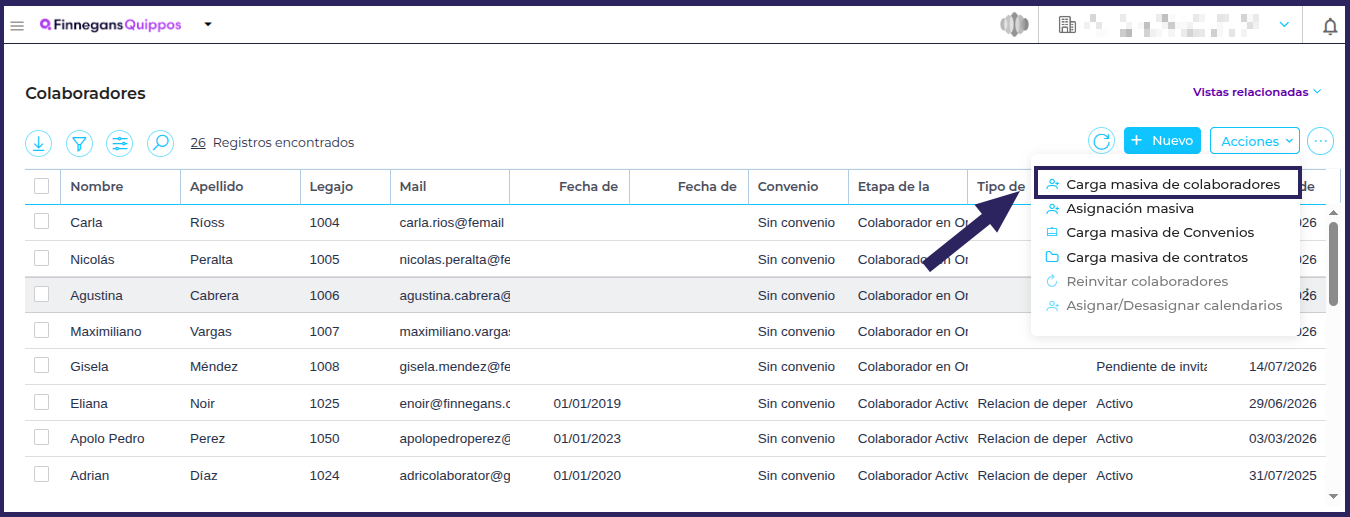The height and width of the screenshot is (517, 1350).
Task: Click the Díaz surname cell
Action: click(206, 475)
